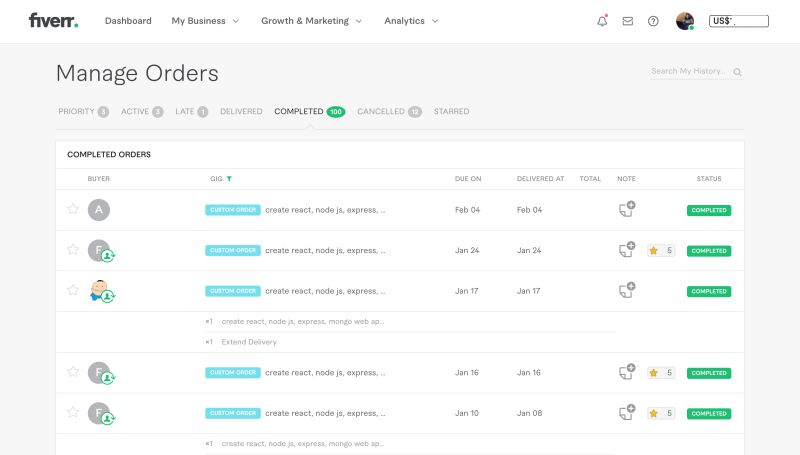The width and height of the screenshot is (800, 455).
Task: Expand the Growth & Marketing menu
Action: coord(312,21)
